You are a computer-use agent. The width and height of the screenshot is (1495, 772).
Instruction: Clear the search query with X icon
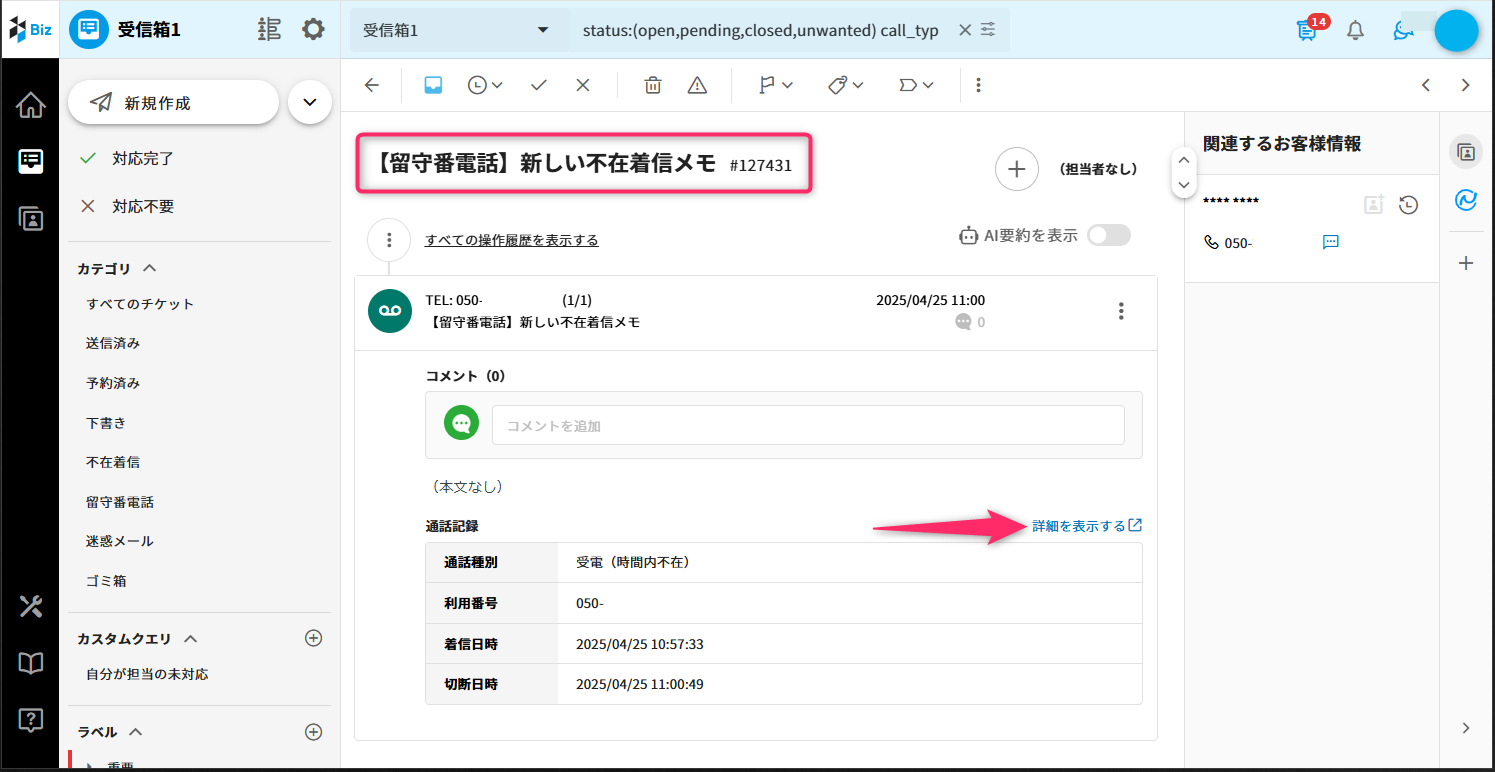(x=965, y=30)
